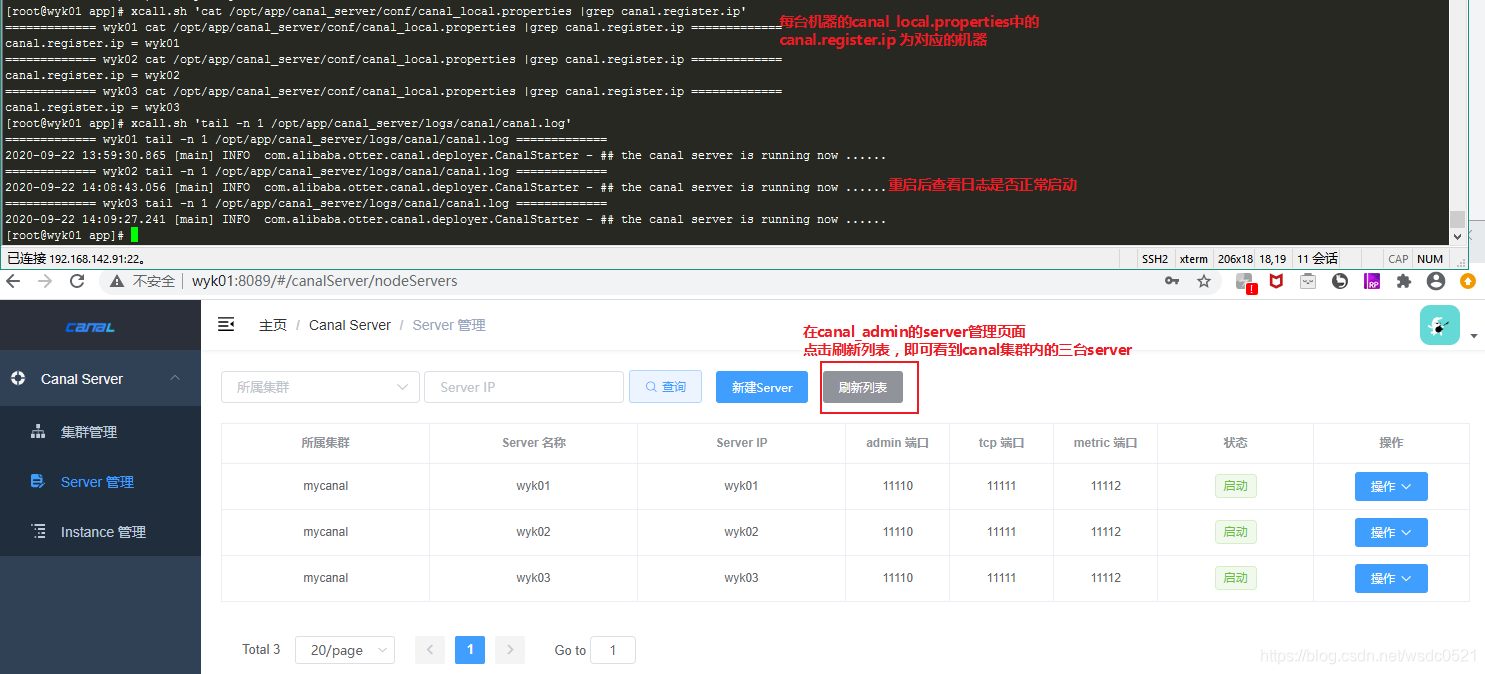The height and width of the screenshot is (674, 1485).
Task: Click the gray sleepy-face box extension icon
Action: pyautogui.click(x=1308, y=282)
